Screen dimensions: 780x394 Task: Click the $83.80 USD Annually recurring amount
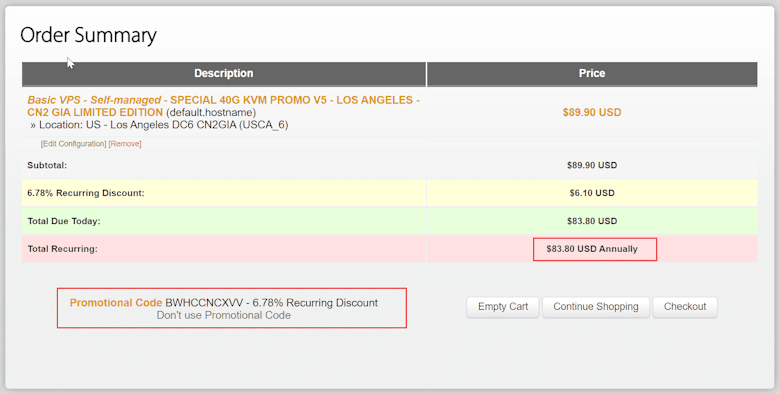click(x=592, y=249)
